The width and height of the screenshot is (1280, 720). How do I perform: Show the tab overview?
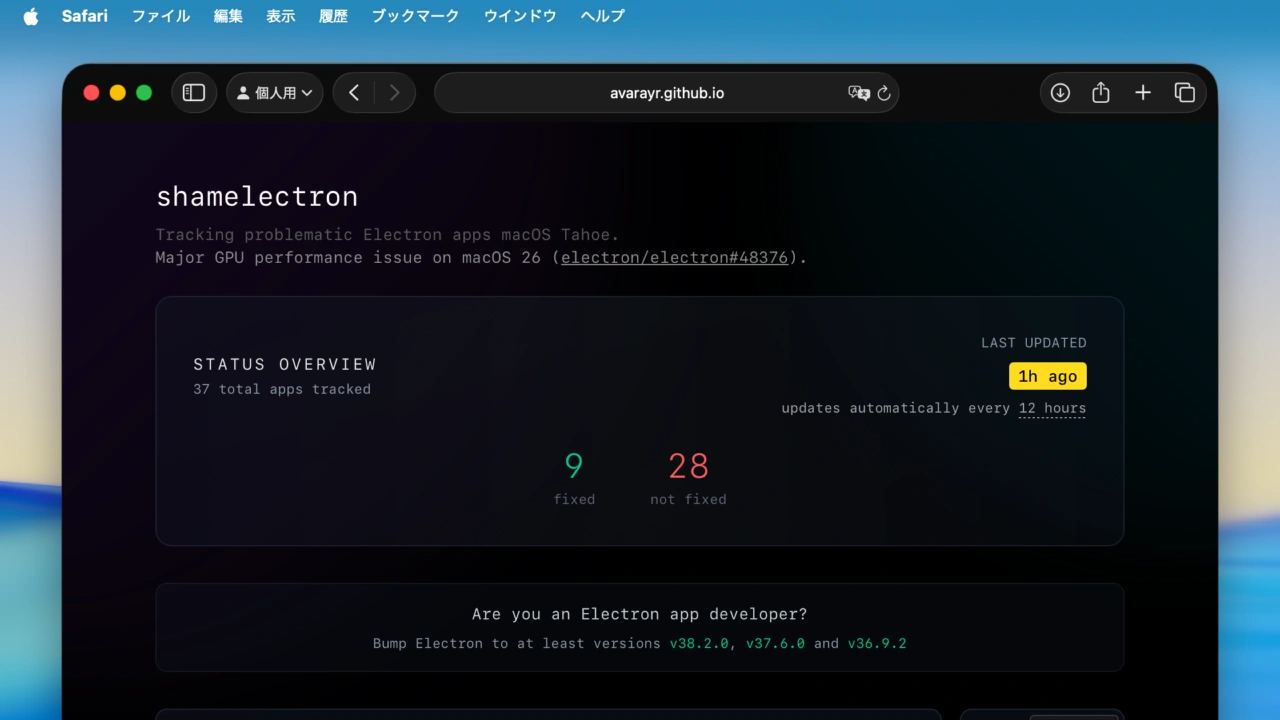[1185, 92]
